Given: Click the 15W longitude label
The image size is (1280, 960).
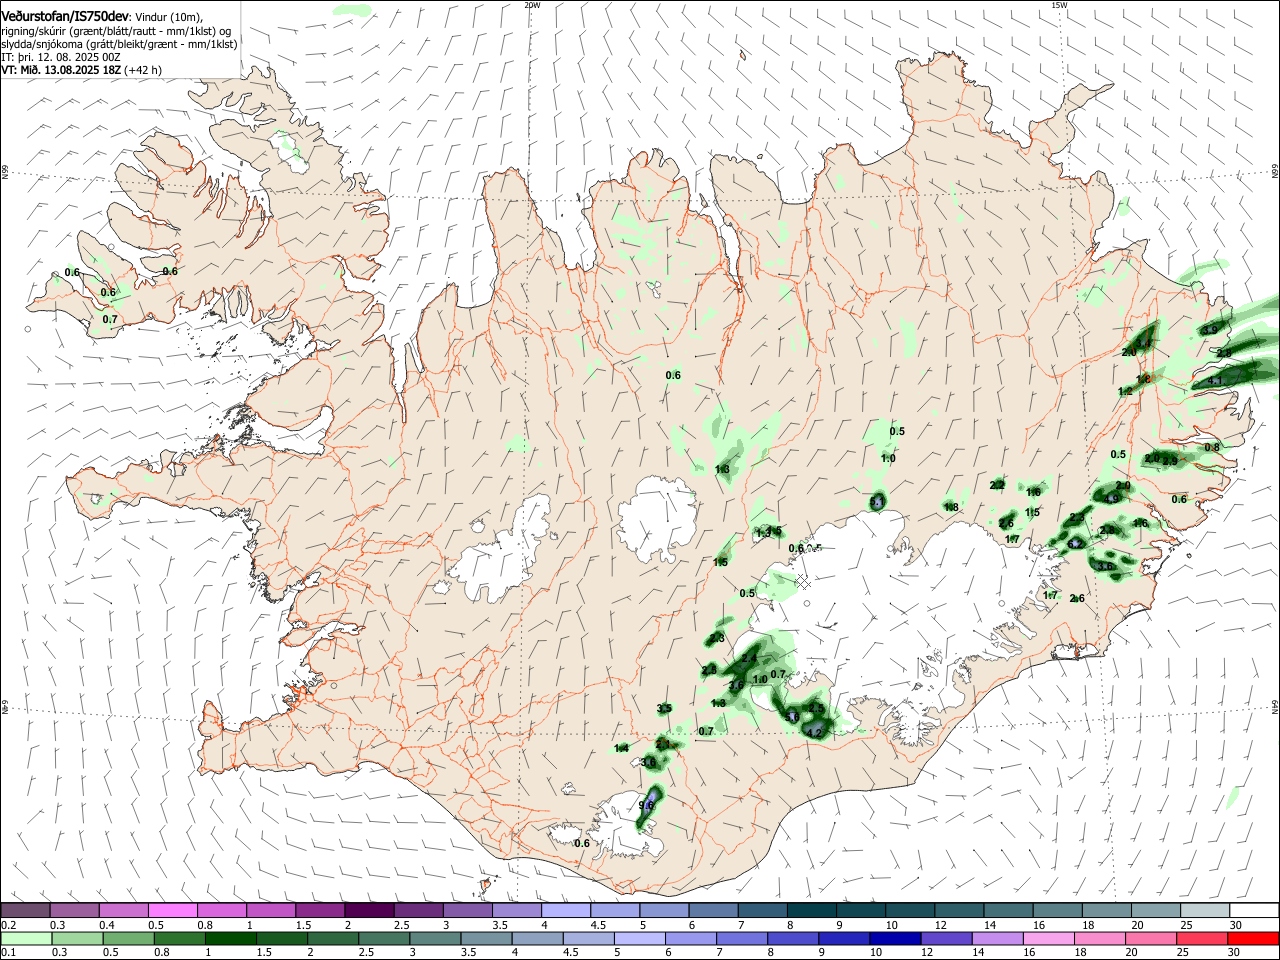Looking at the screenshot, I should coord(1059,5).
